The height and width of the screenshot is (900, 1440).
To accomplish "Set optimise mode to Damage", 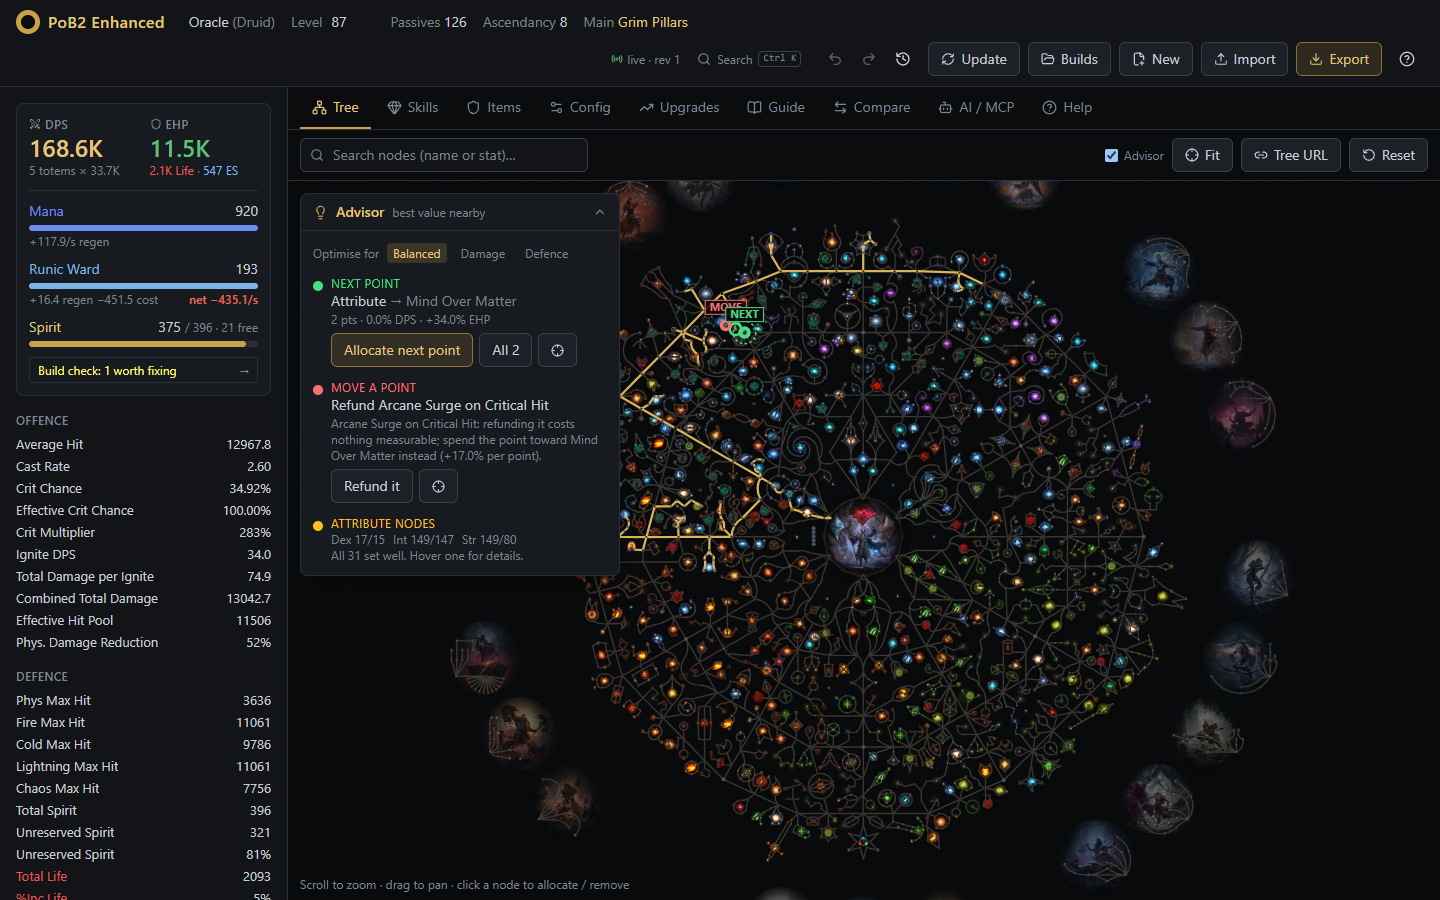I will pos(482,254).
